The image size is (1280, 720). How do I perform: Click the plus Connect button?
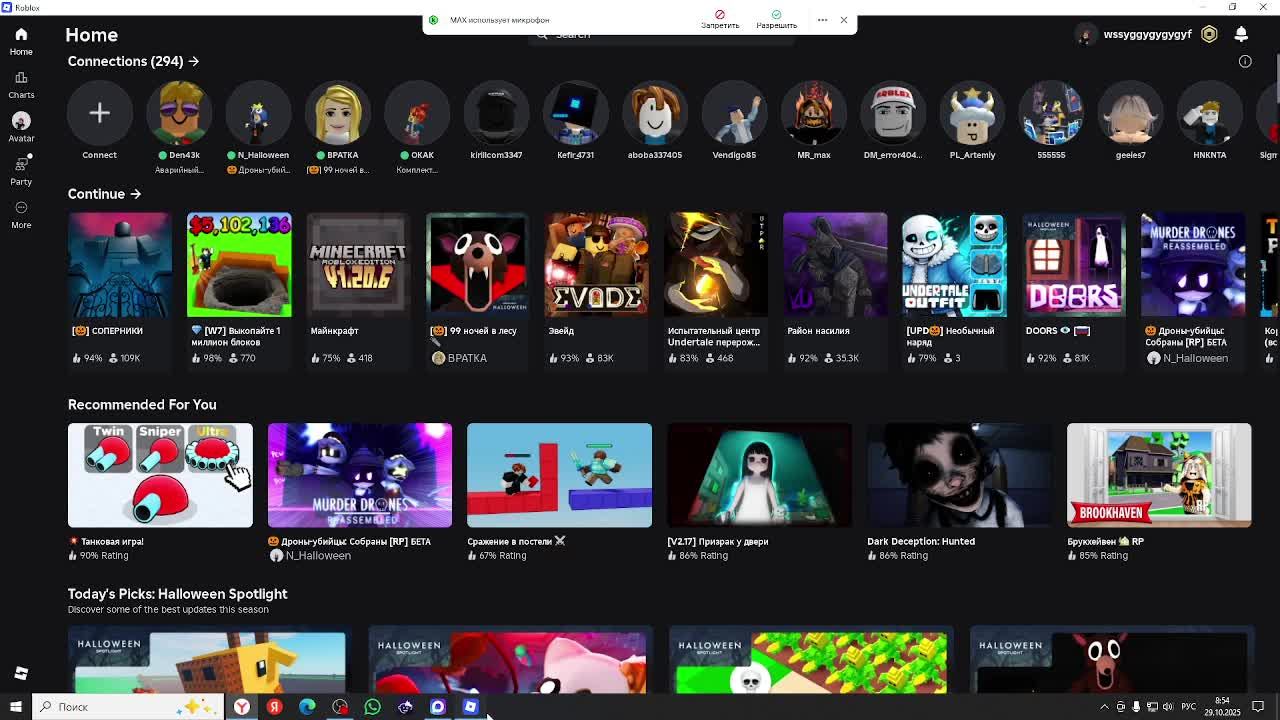(x=99, y=113)
